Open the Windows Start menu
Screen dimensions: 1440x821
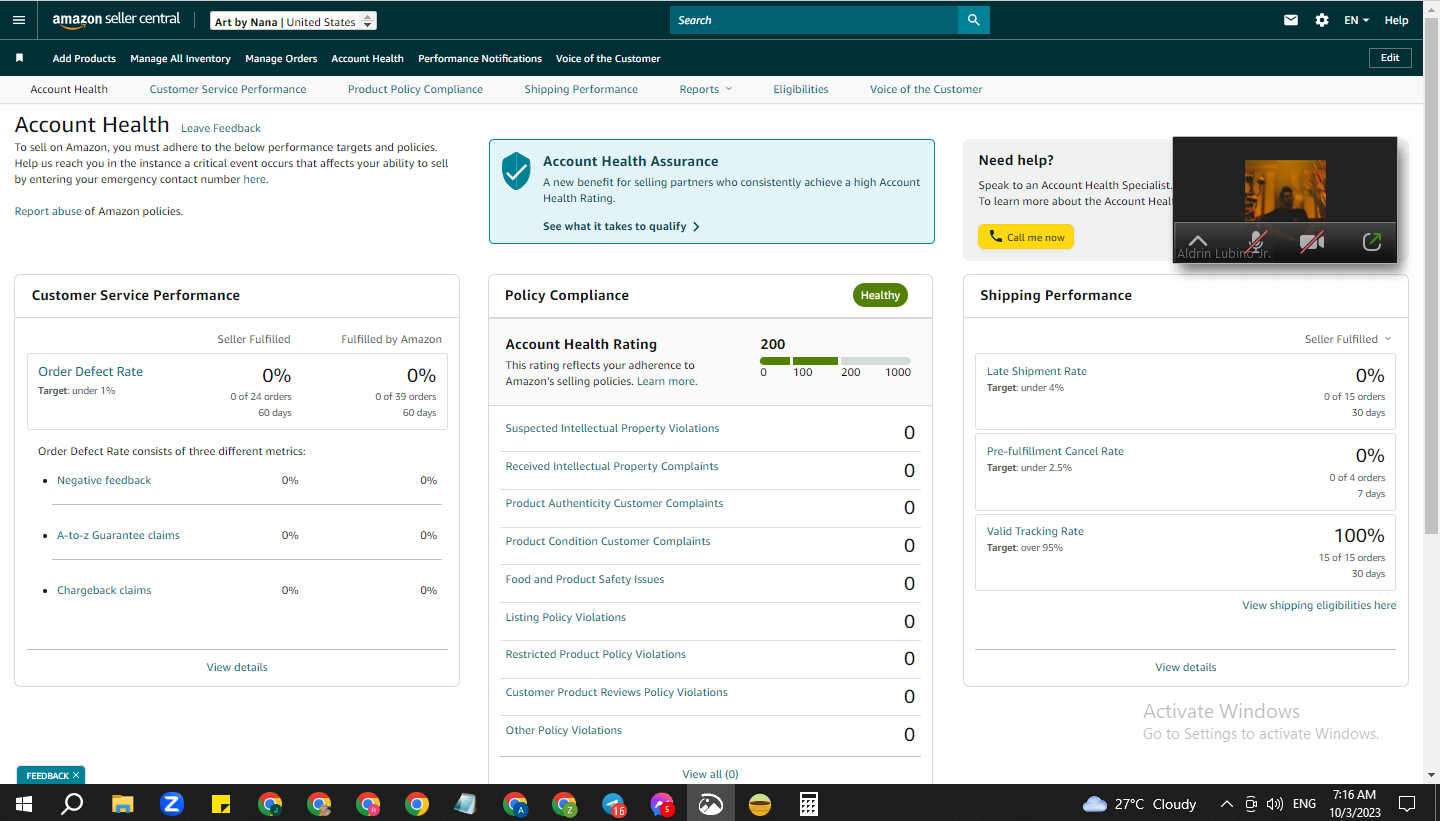[23, 803]
